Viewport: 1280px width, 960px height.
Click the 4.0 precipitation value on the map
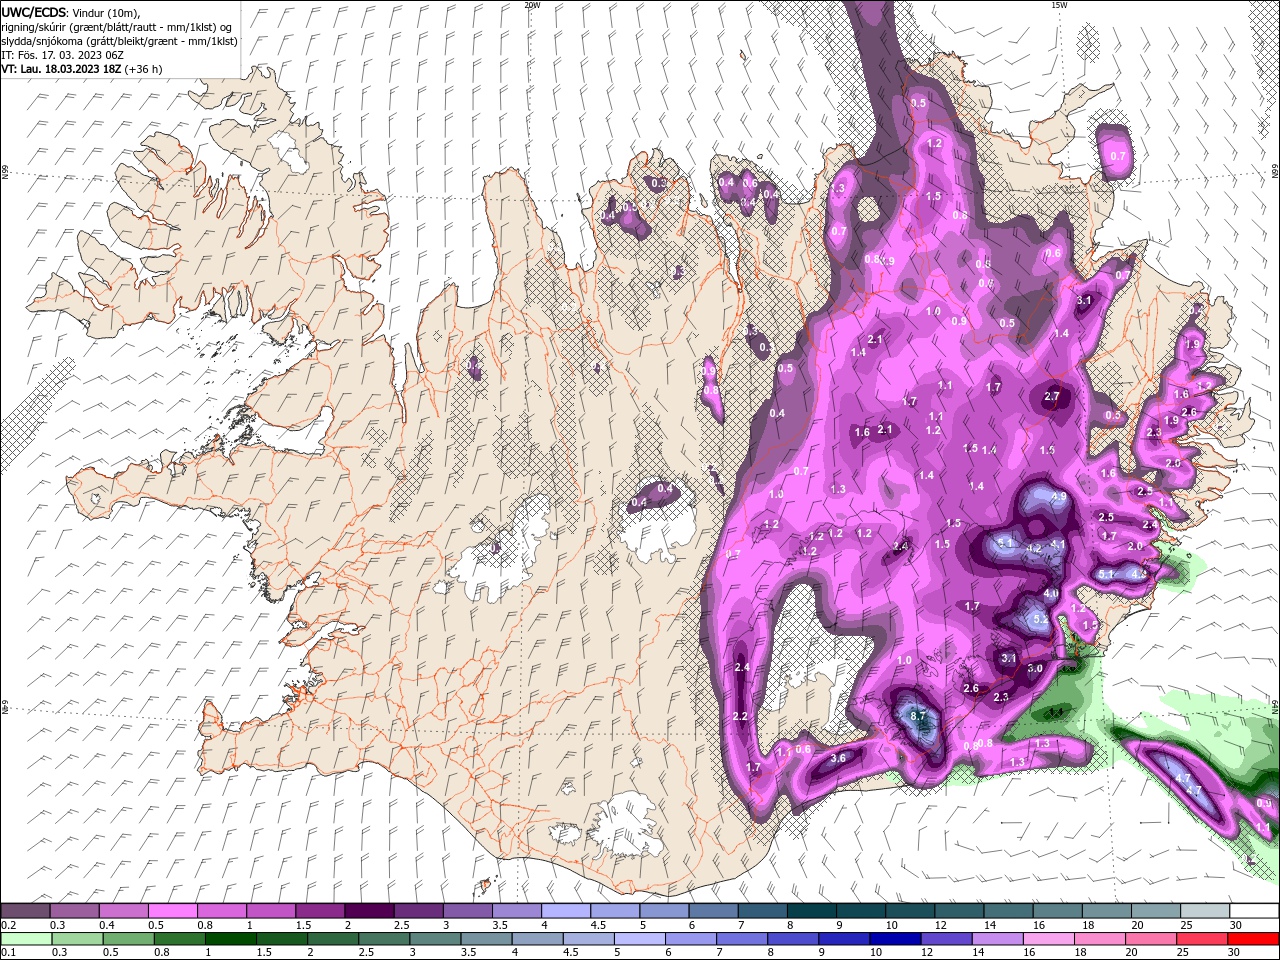click(x=1051, y=593)
